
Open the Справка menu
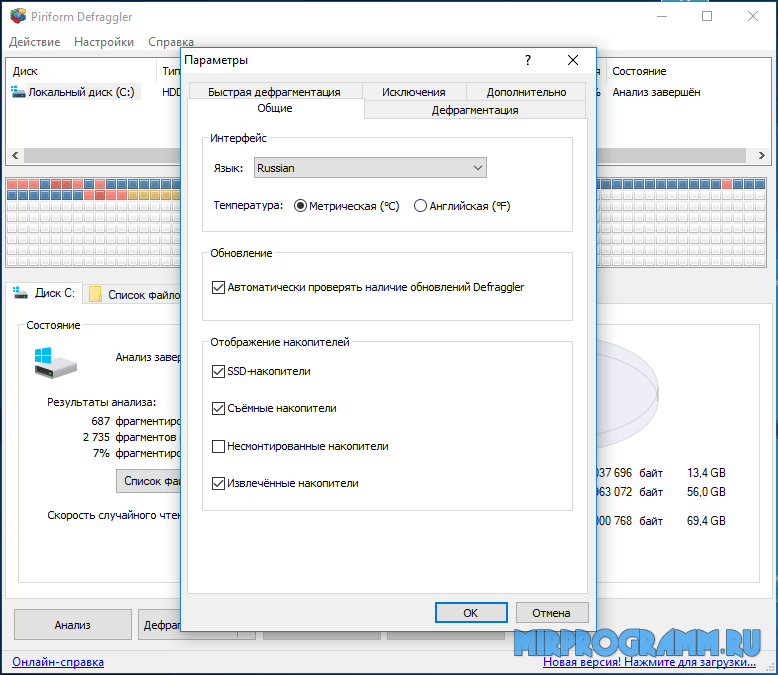tap(171, 42)
